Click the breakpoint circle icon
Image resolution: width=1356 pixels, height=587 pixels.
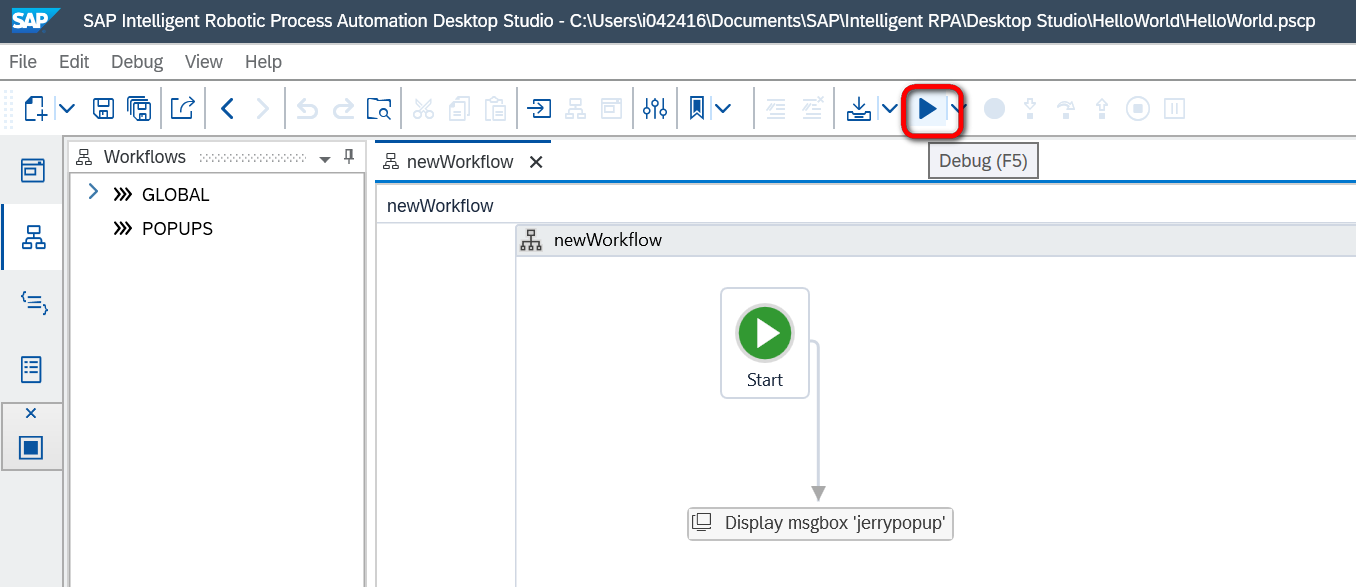click(x=994, y=108)
